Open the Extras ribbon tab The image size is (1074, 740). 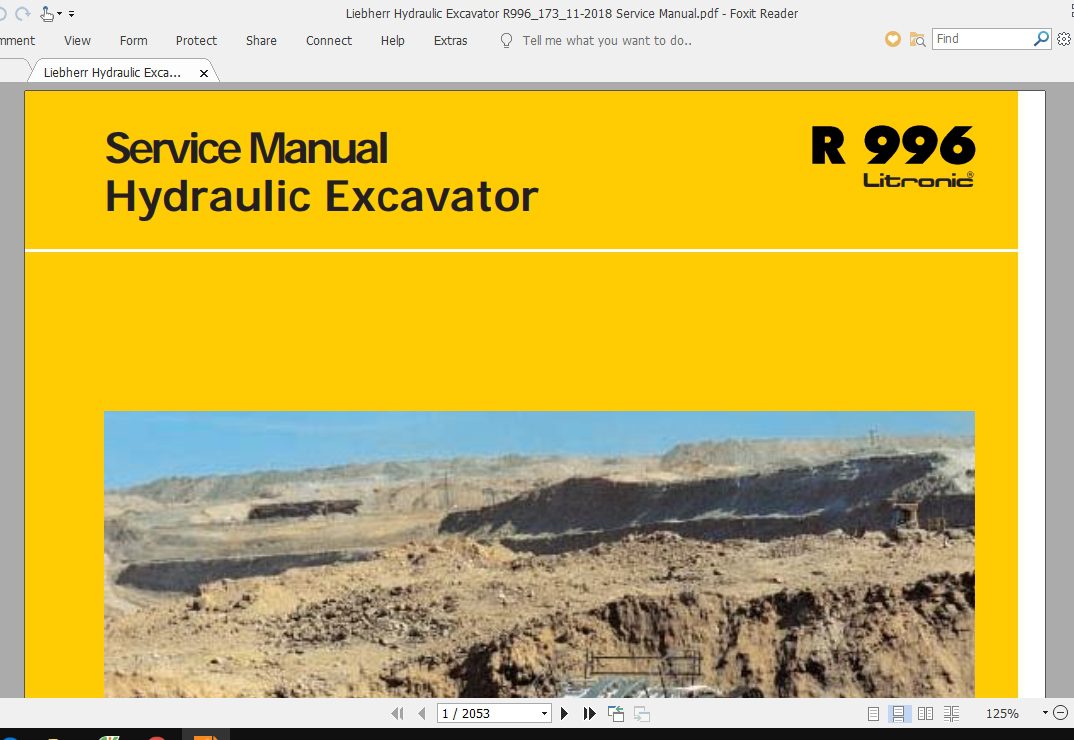[x=450, y=40]
